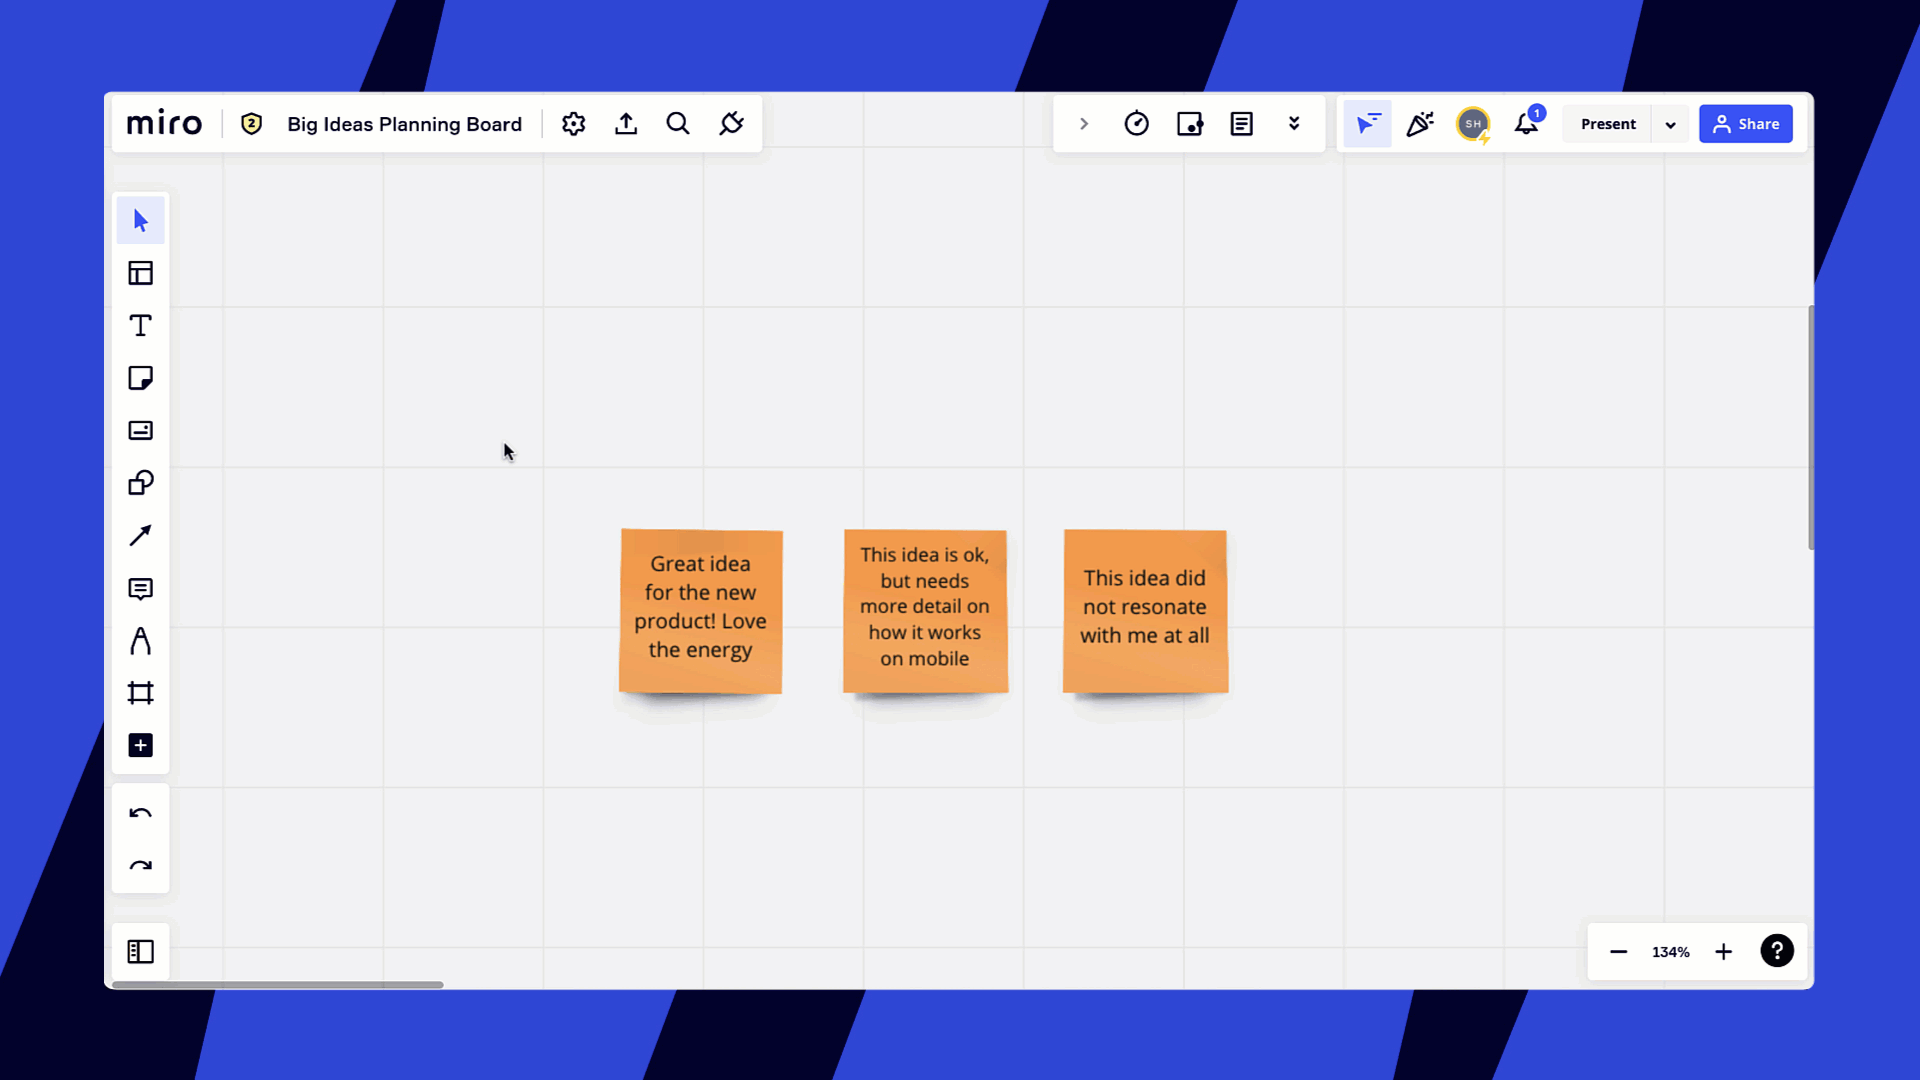Click the Present button
This screenshot has height=1080, width=1920.
[1608, 124]
